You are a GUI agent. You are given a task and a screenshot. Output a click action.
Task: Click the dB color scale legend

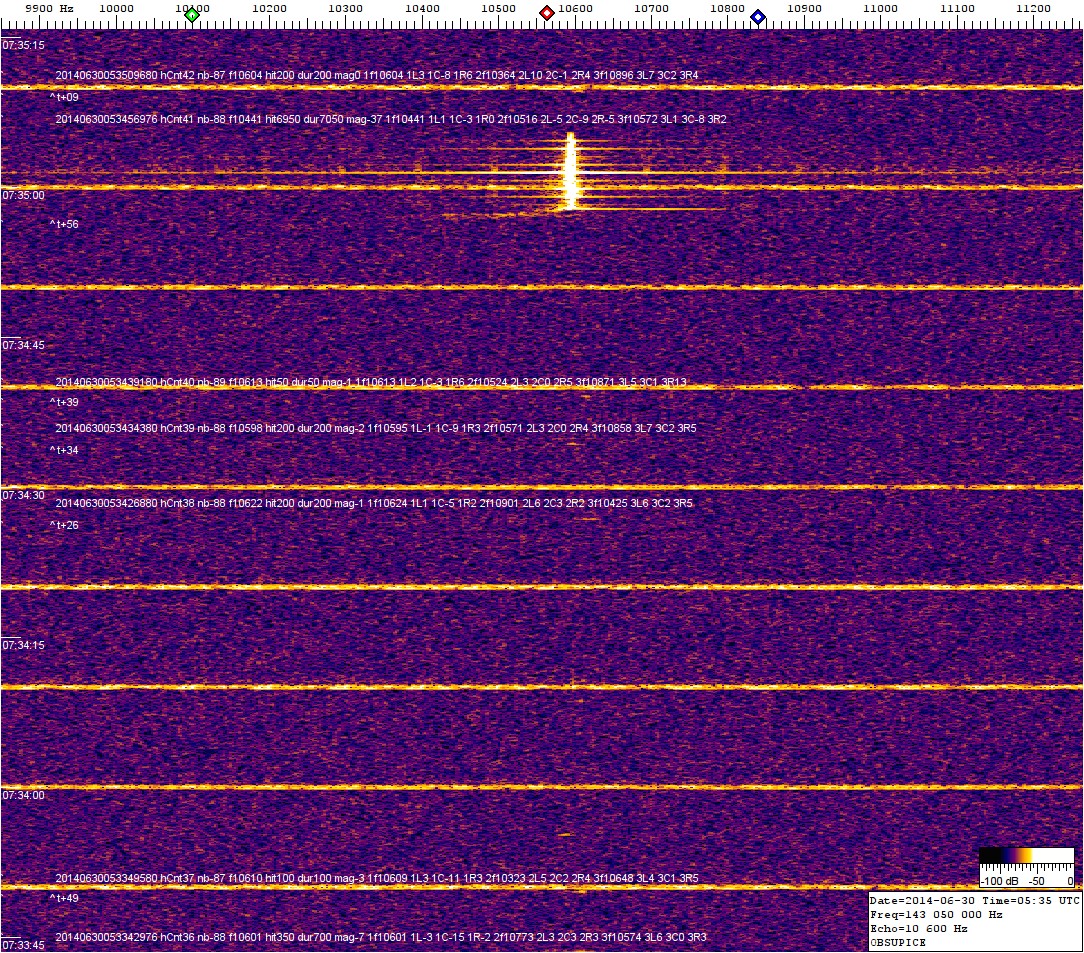[x=1026, y=868]
